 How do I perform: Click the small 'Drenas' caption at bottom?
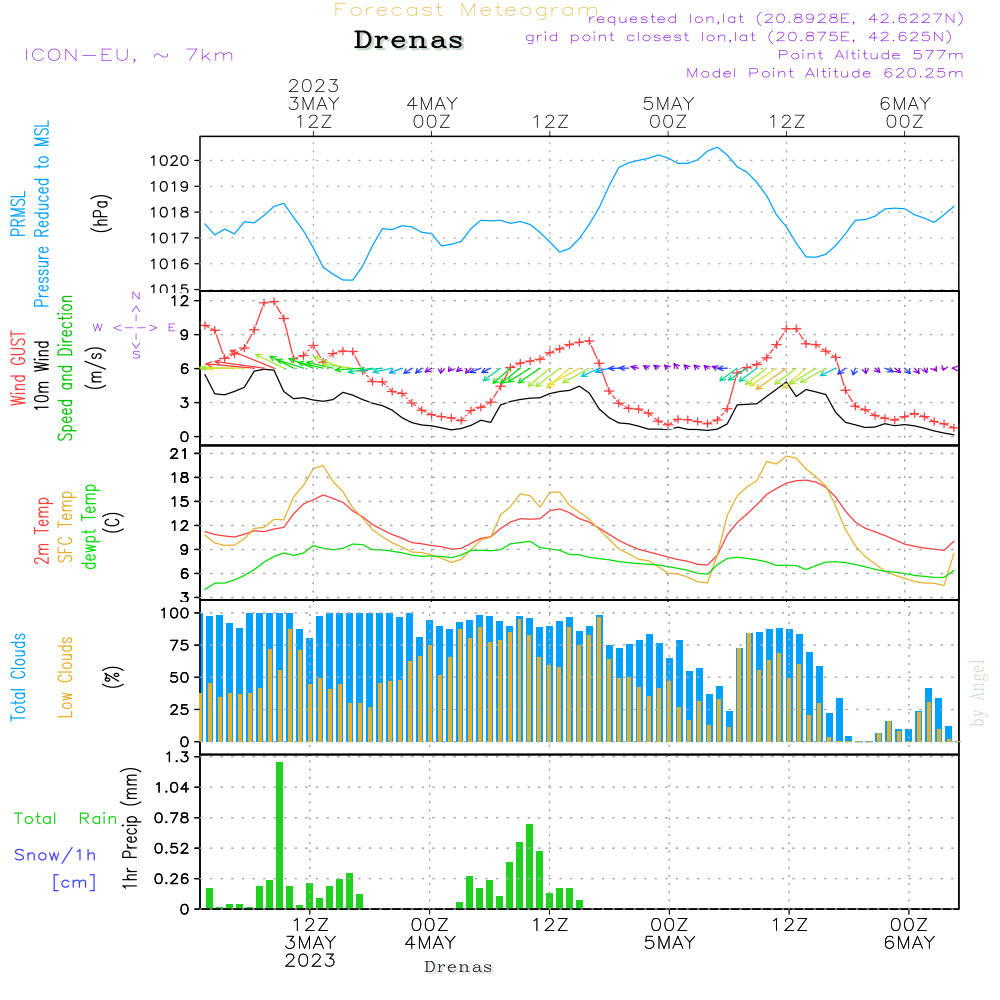coord(459,967)
